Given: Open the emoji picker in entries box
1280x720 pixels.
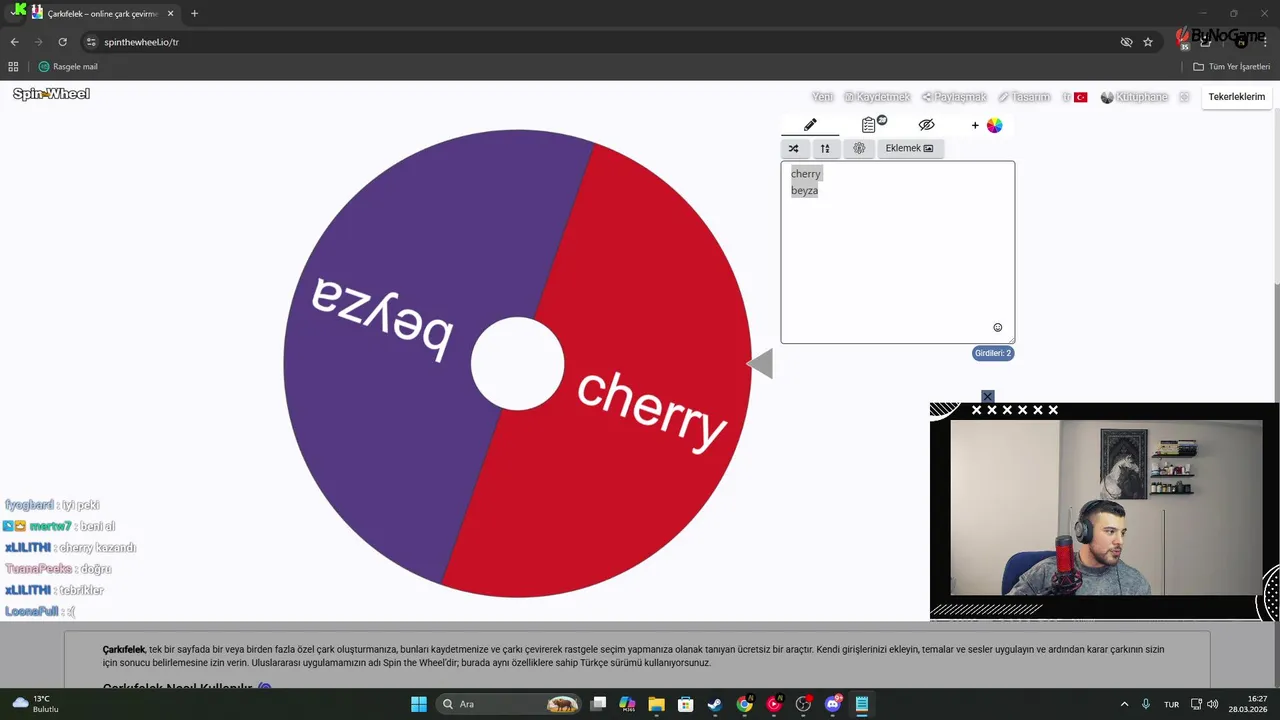Looking at the screenshot, I should coord(997,327).
